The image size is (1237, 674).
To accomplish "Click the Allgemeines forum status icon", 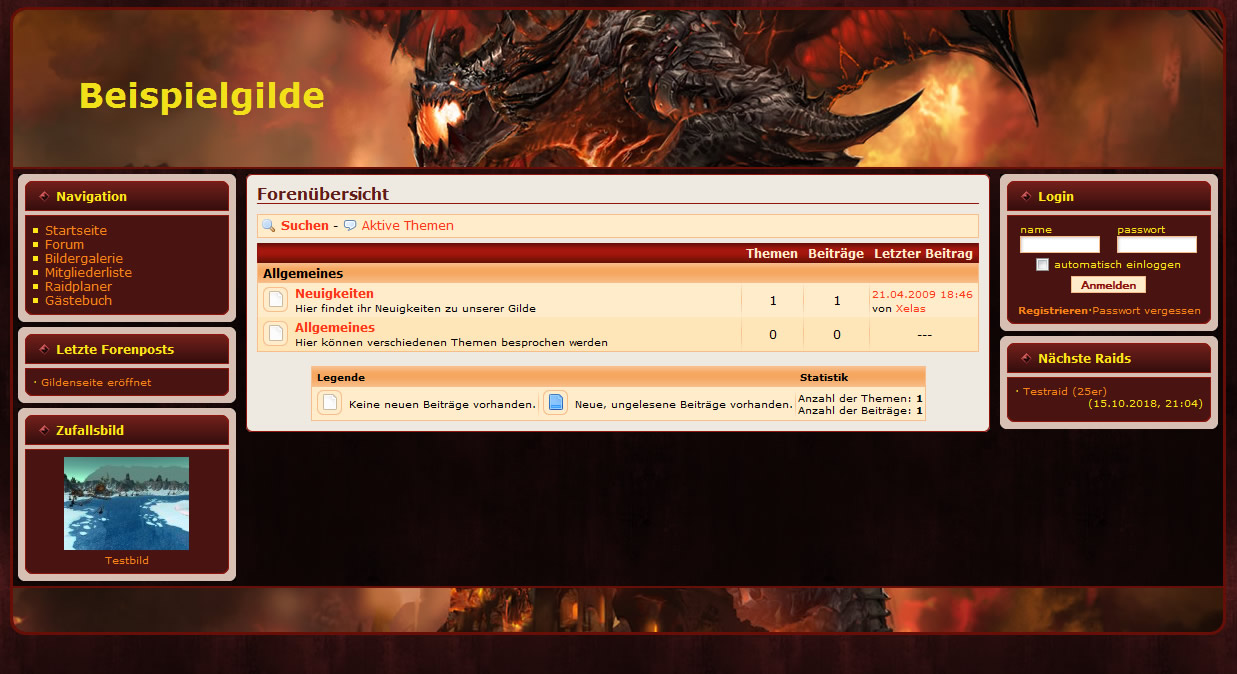I will pyautogui.click(x=276, y=334).
